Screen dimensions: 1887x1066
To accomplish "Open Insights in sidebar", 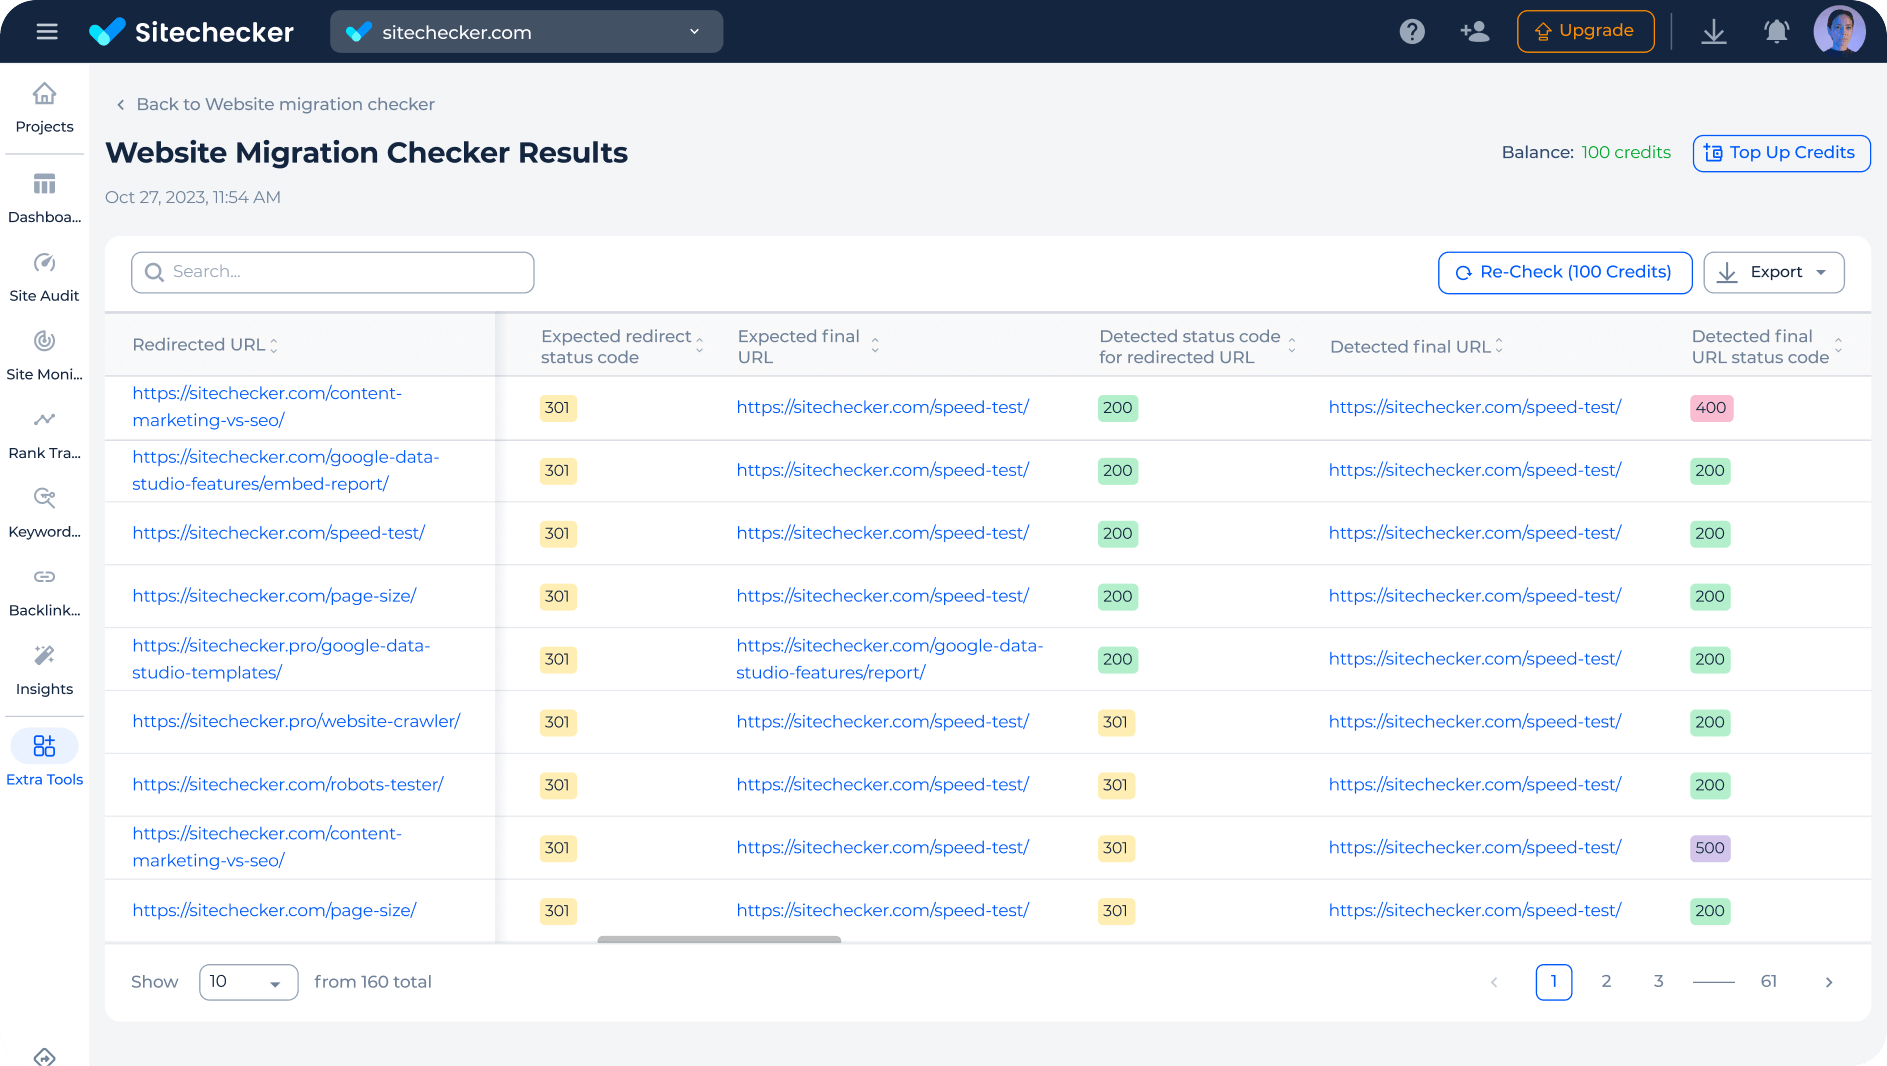I will coord(44,671).
